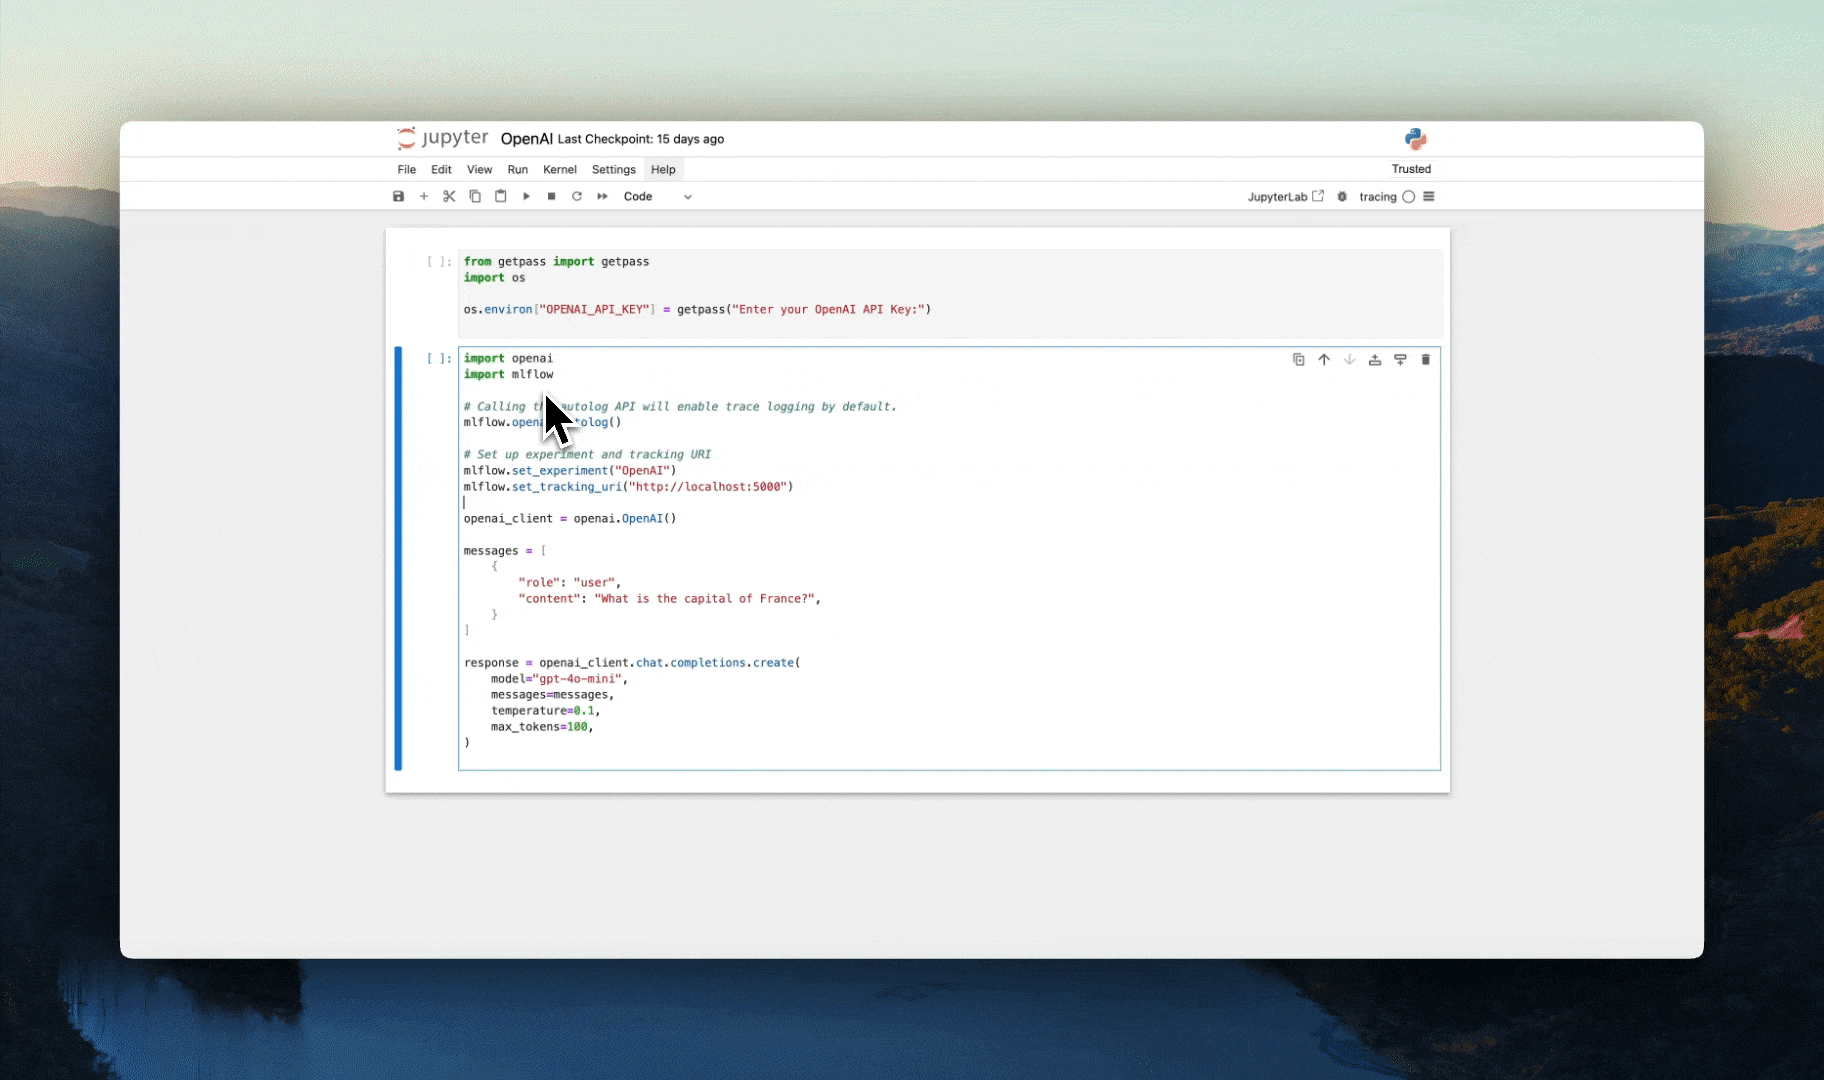Paste a cell from clipboard
The image size is (1824, 1080).
(500, 196)
